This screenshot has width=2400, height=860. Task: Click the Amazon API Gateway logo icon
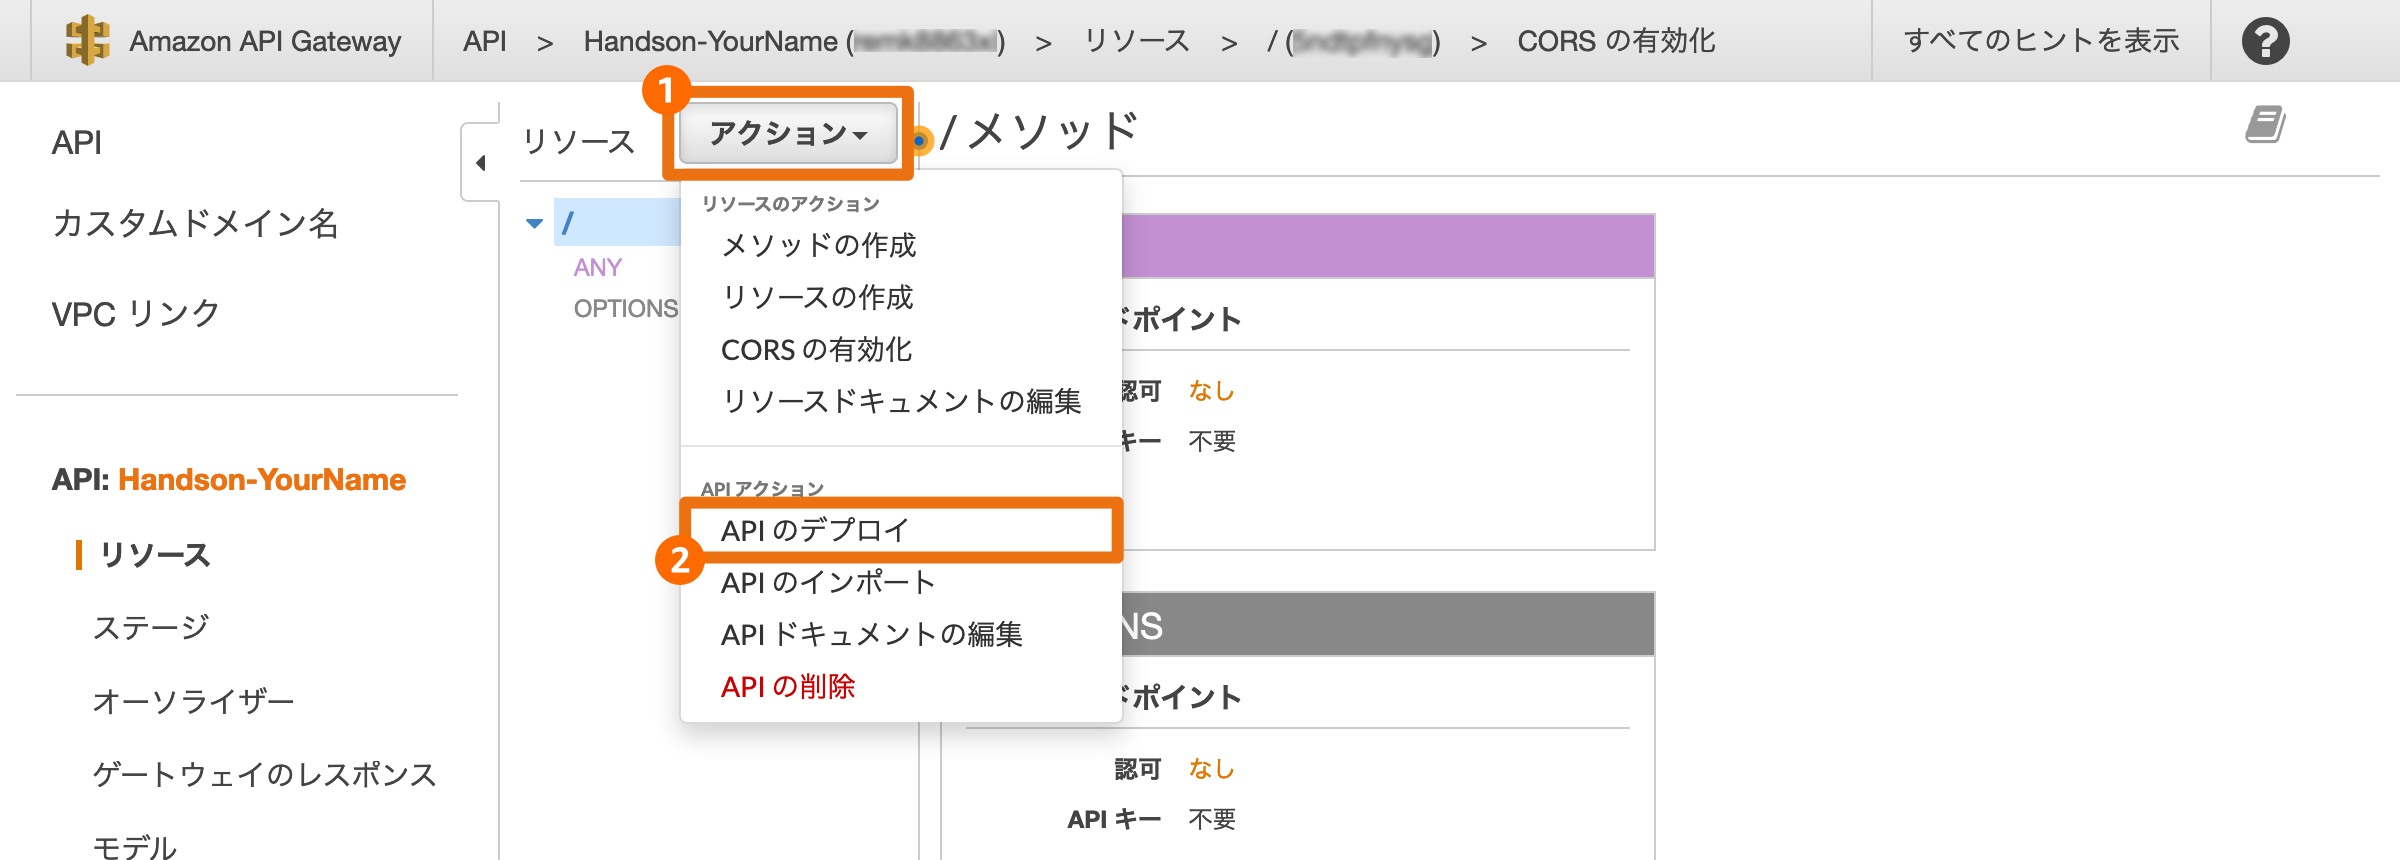88,41
